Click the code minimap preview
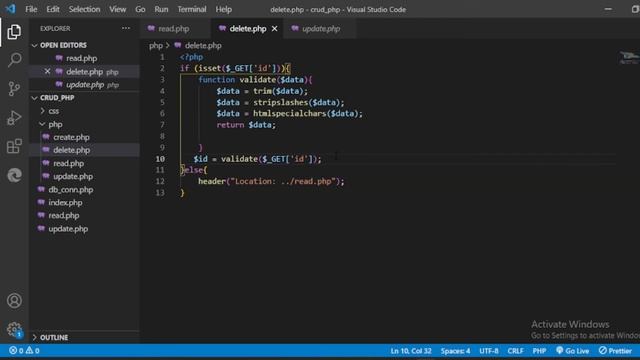The width and height of the screenshot is (640, 360). [628, 58]
